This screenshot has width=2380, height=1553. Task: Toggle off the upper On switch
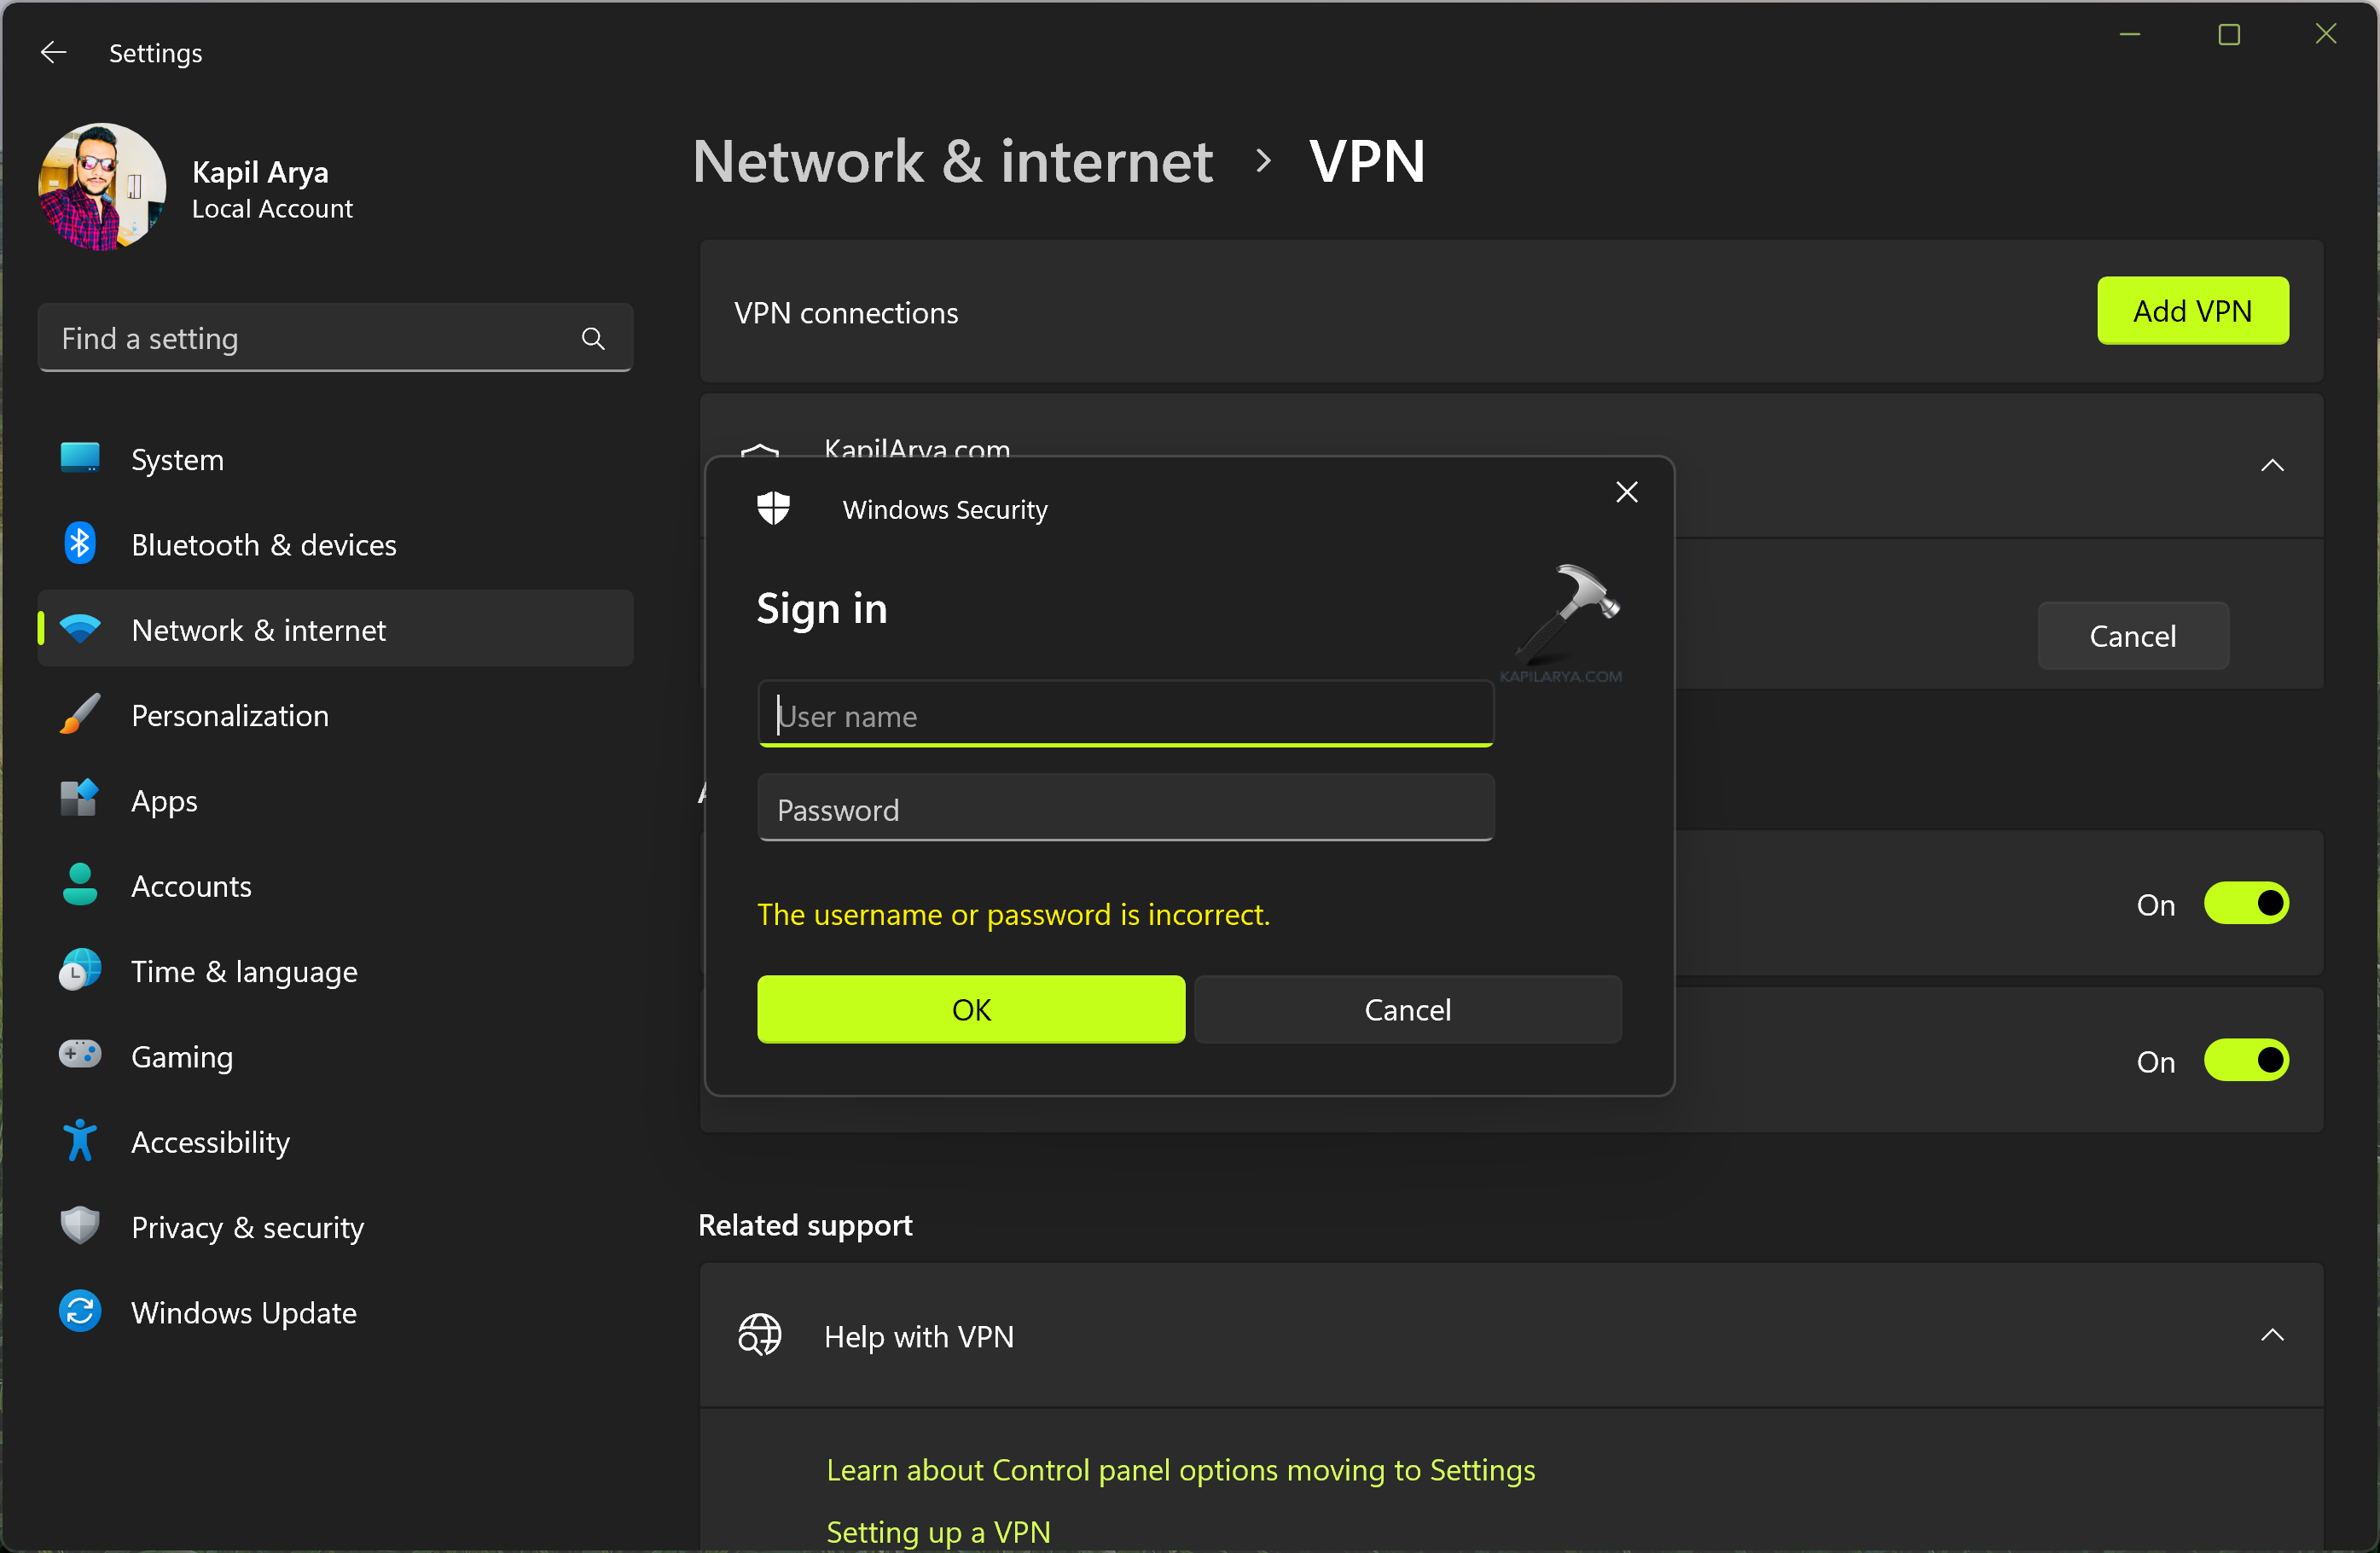point(2246,904)
